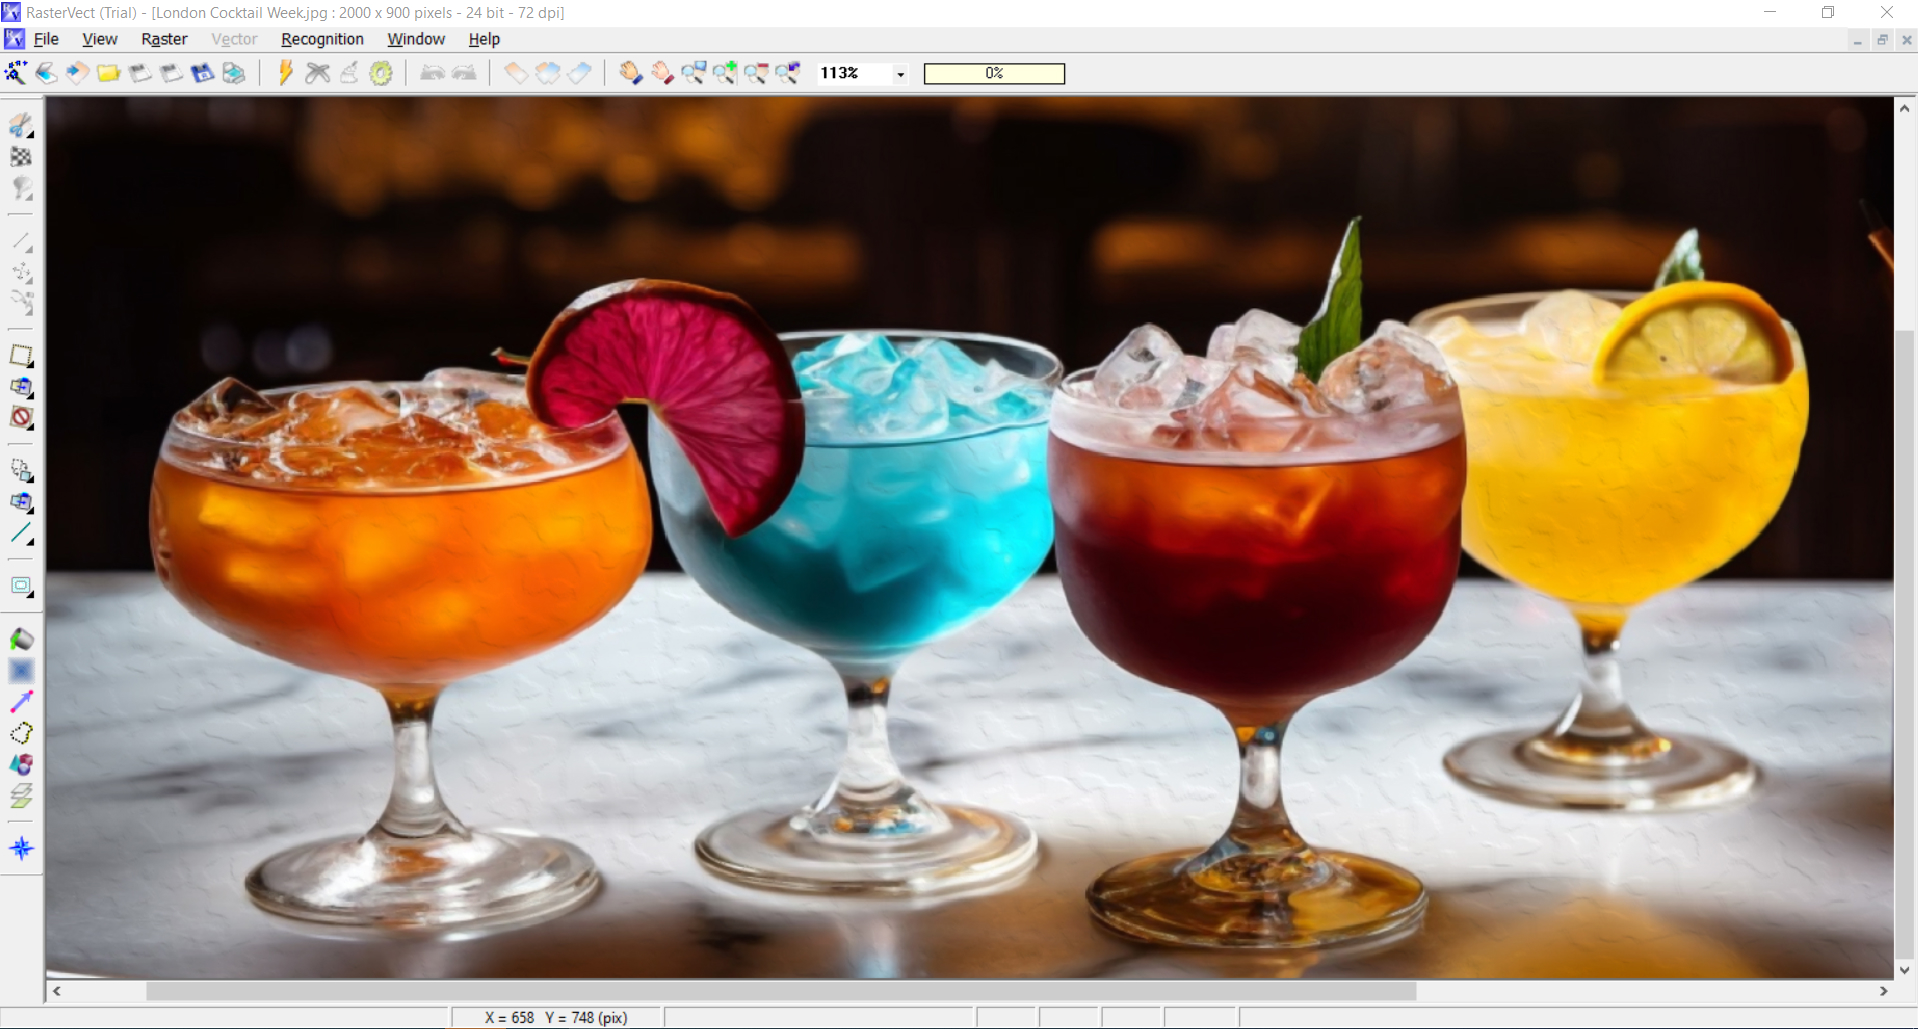Click the horizontal scrollbar left arrow
This screenshot has width=1918, height=1029.
click(57, 991)
